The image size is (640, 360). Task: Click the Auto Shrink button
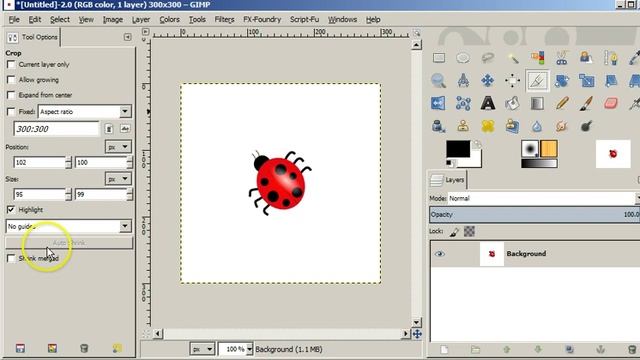[69, 243]
